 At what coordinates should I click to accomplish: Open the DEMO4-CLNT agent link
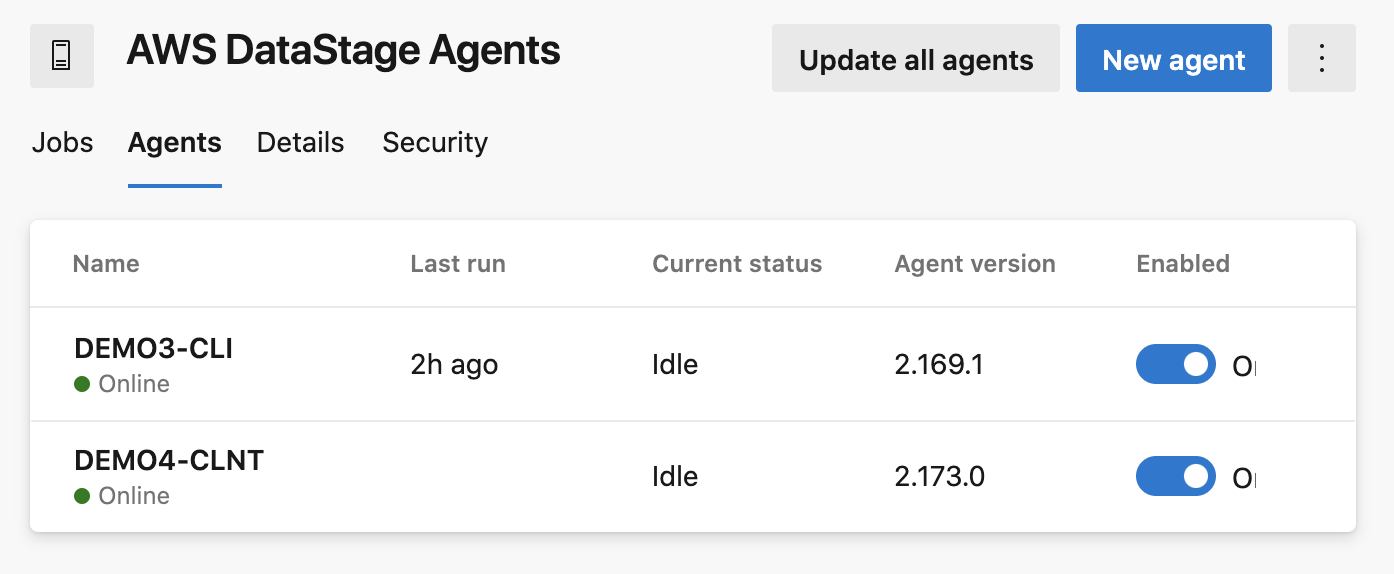click(x=168, y=461)
